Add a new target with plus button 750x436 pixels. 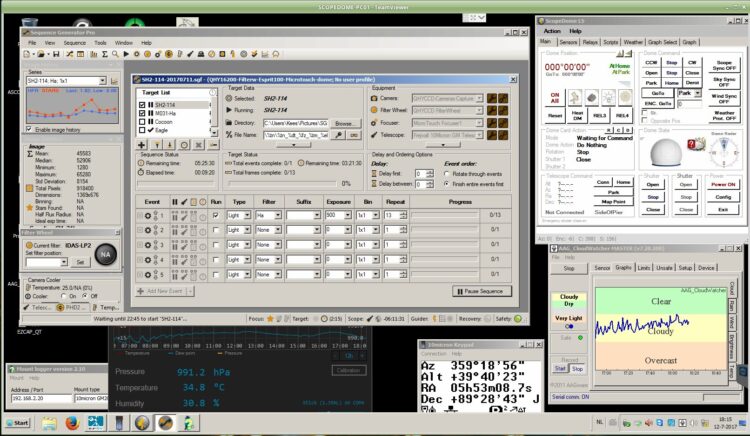click(x=142, y=145)
